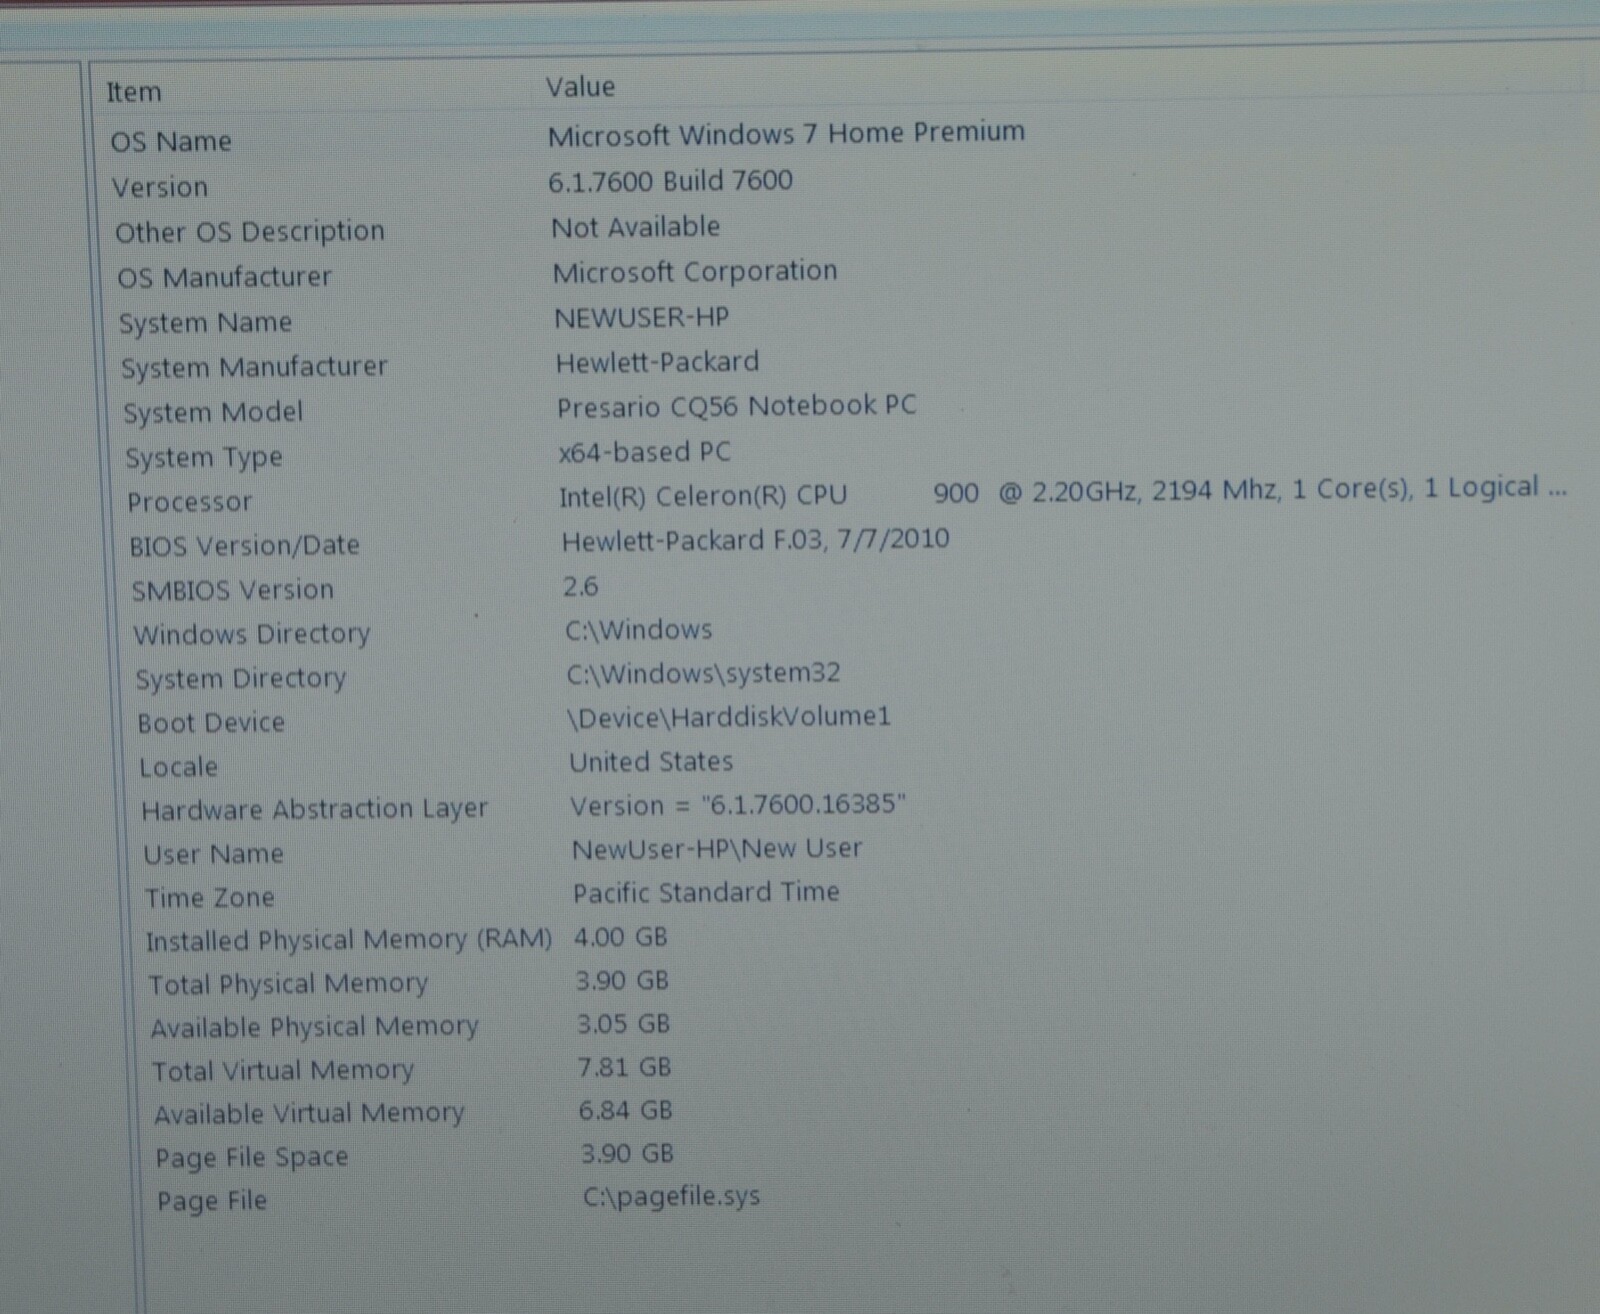1600x1314 pixels.
Task: Select value '6.1.7600 Build 7600'
Action: (670, 181)
